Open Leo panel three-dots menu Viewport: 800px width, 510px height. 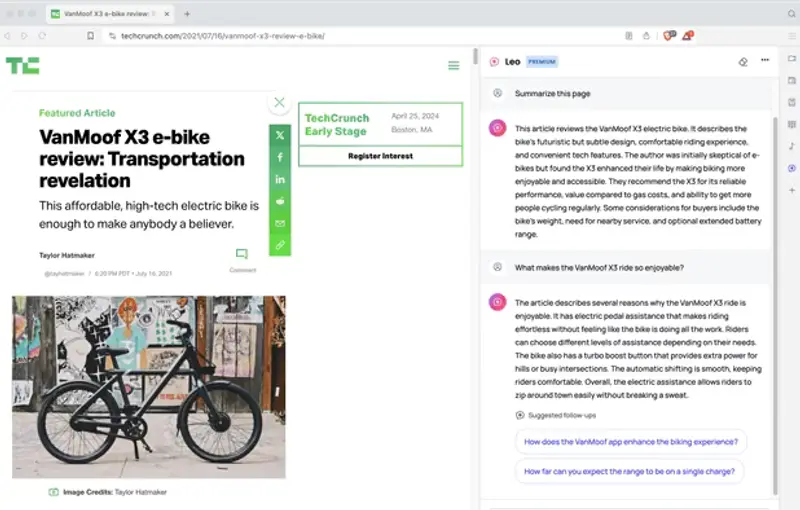(765, 60)
